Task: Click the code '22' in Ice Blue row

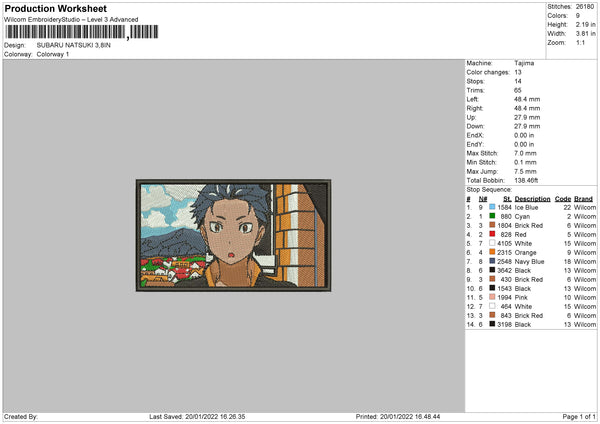Action: point(567,207)
